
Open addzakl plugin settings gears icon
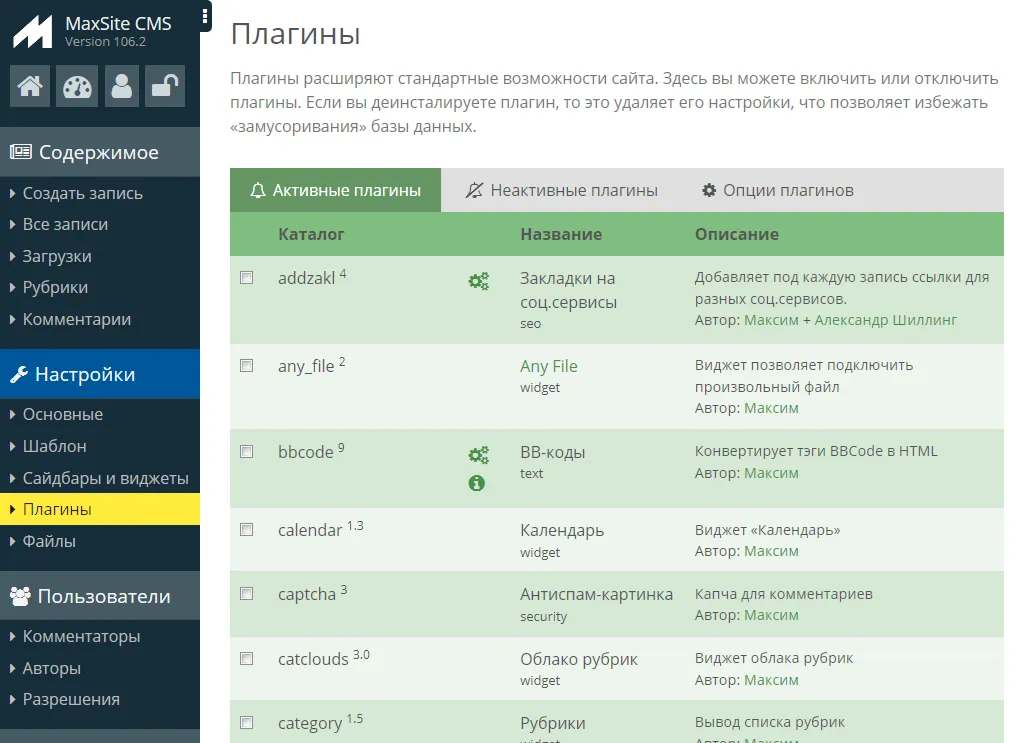tap(478, 282)
